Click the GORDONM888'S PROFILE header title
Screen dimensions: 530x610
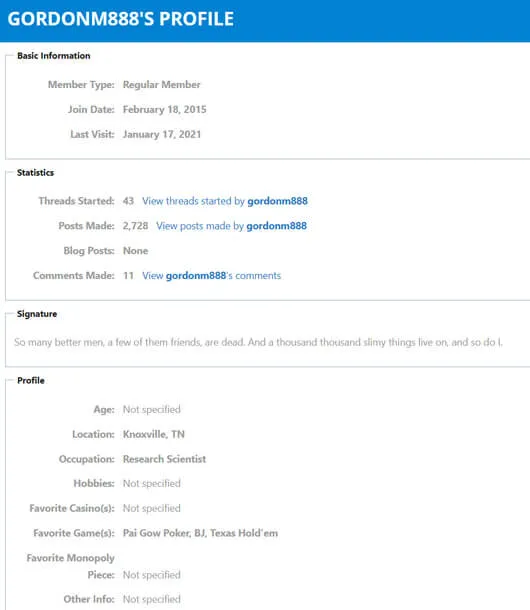(121, 19)
